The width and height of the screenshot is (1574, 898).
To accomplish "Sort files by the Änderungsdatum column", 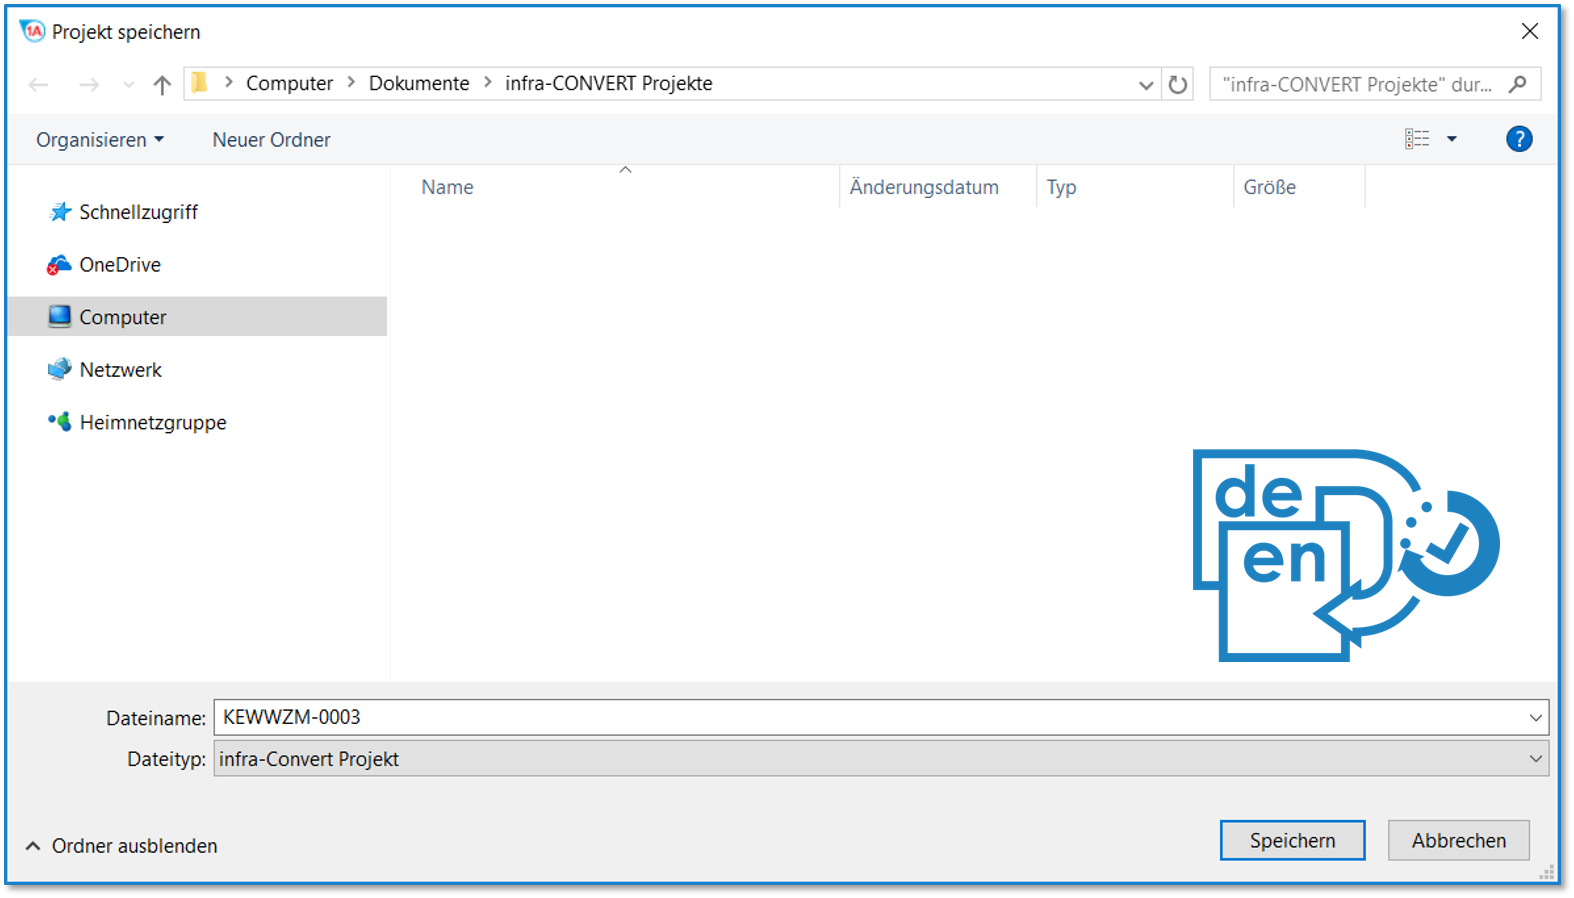I will click(924, 188).
